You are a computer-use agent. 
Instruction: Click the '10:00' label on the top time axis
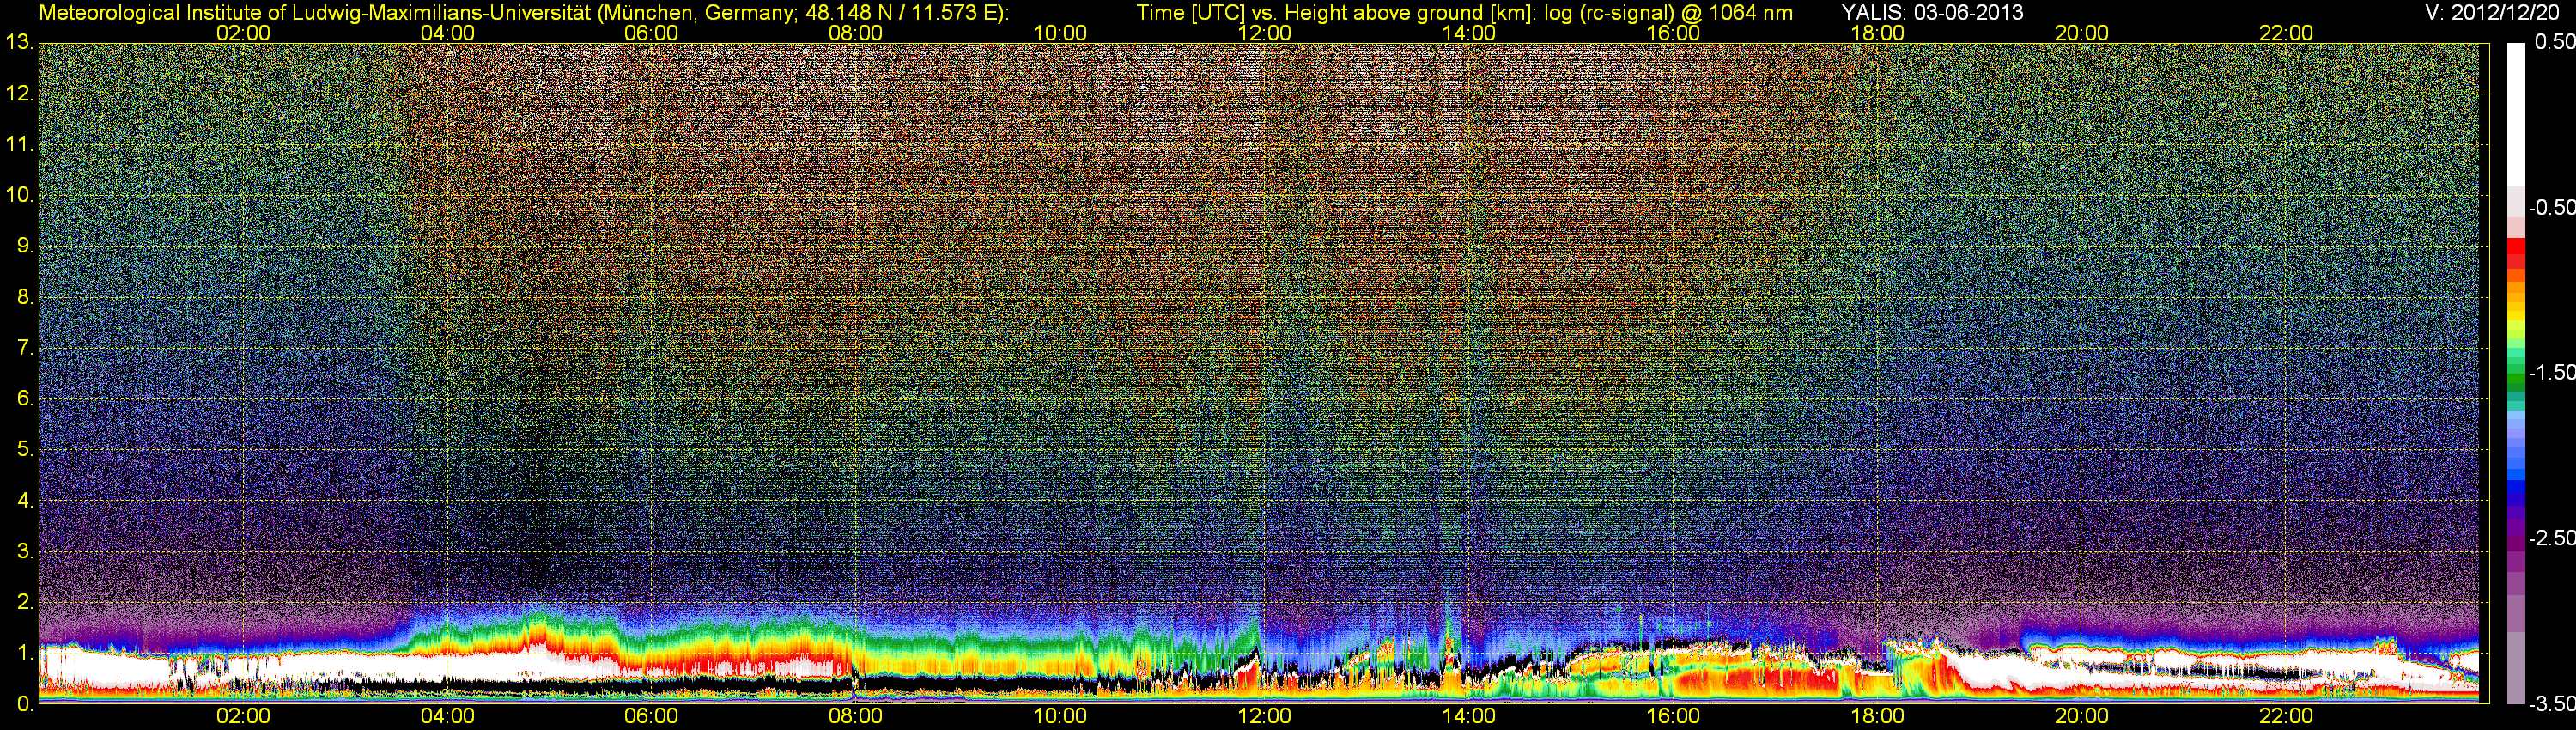[x=1060, y=33]
